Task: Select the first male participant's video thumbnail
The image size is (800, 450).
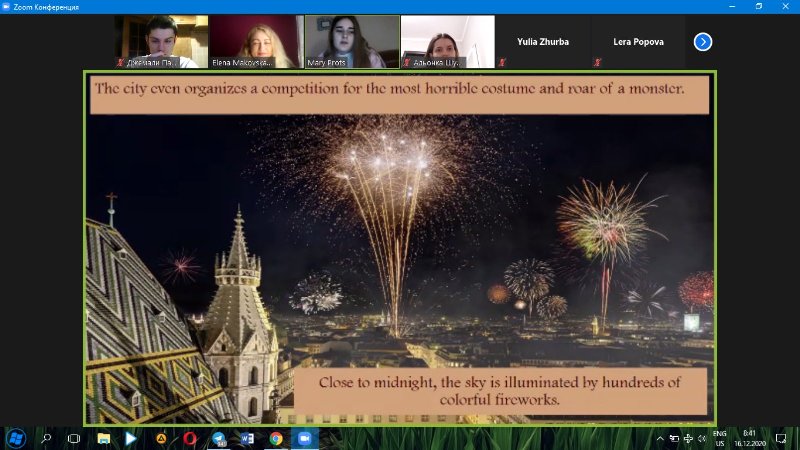Action: click(x=161, y=41)
